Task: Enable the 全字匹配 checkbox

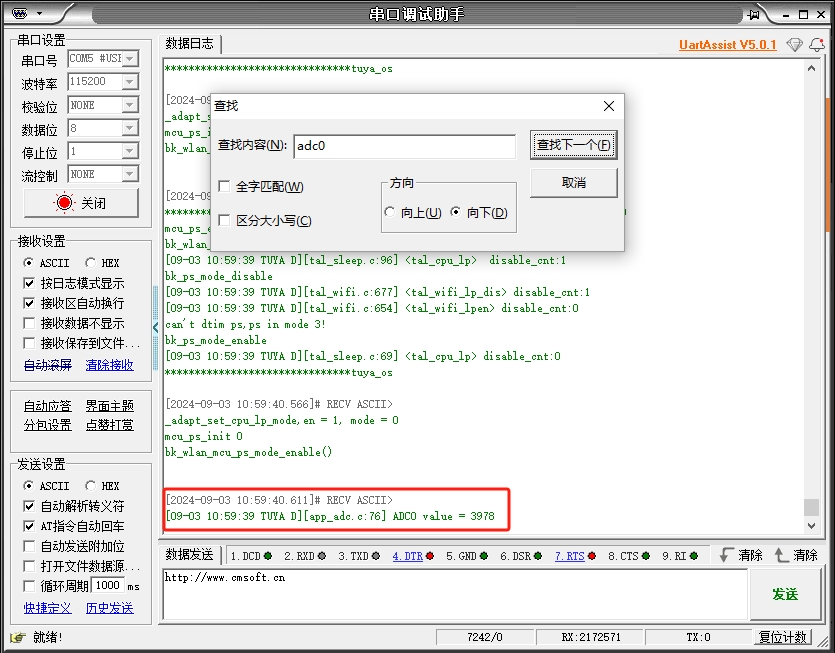Action: pyautogui.click(x=224, y=187)
